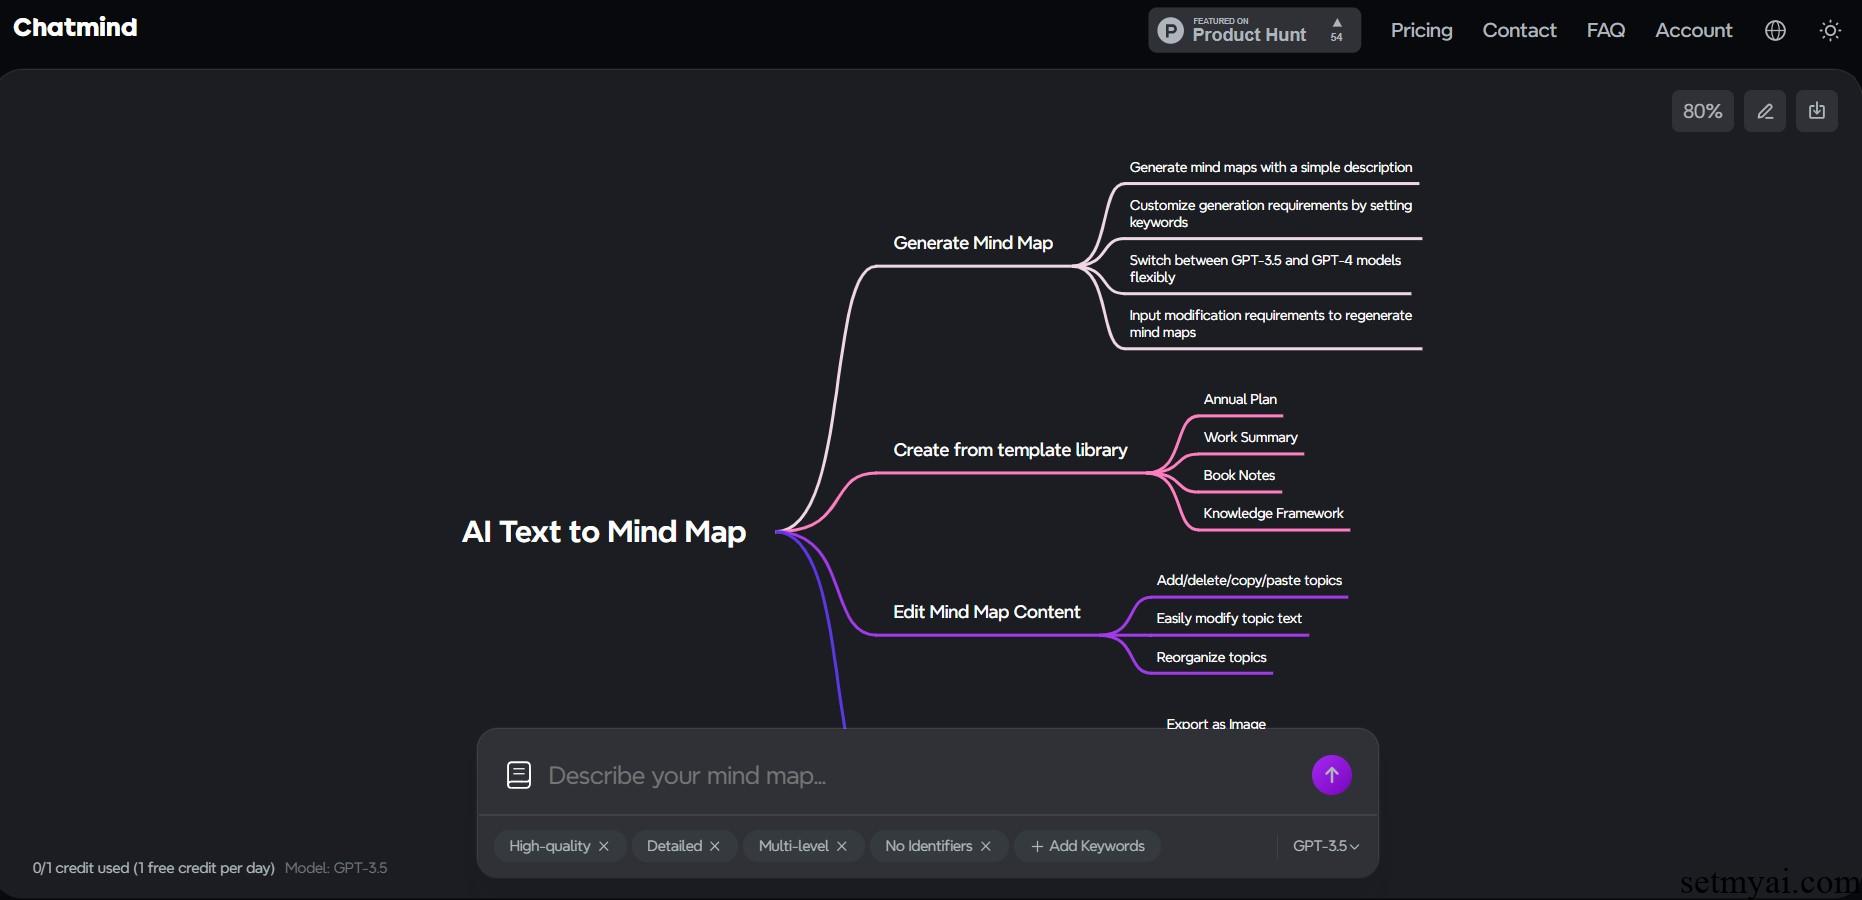Image resolution: width=1862 pixels, height=900 pixels.
Task: Click the purple send arrow button
Action: tap(1331, 775)
